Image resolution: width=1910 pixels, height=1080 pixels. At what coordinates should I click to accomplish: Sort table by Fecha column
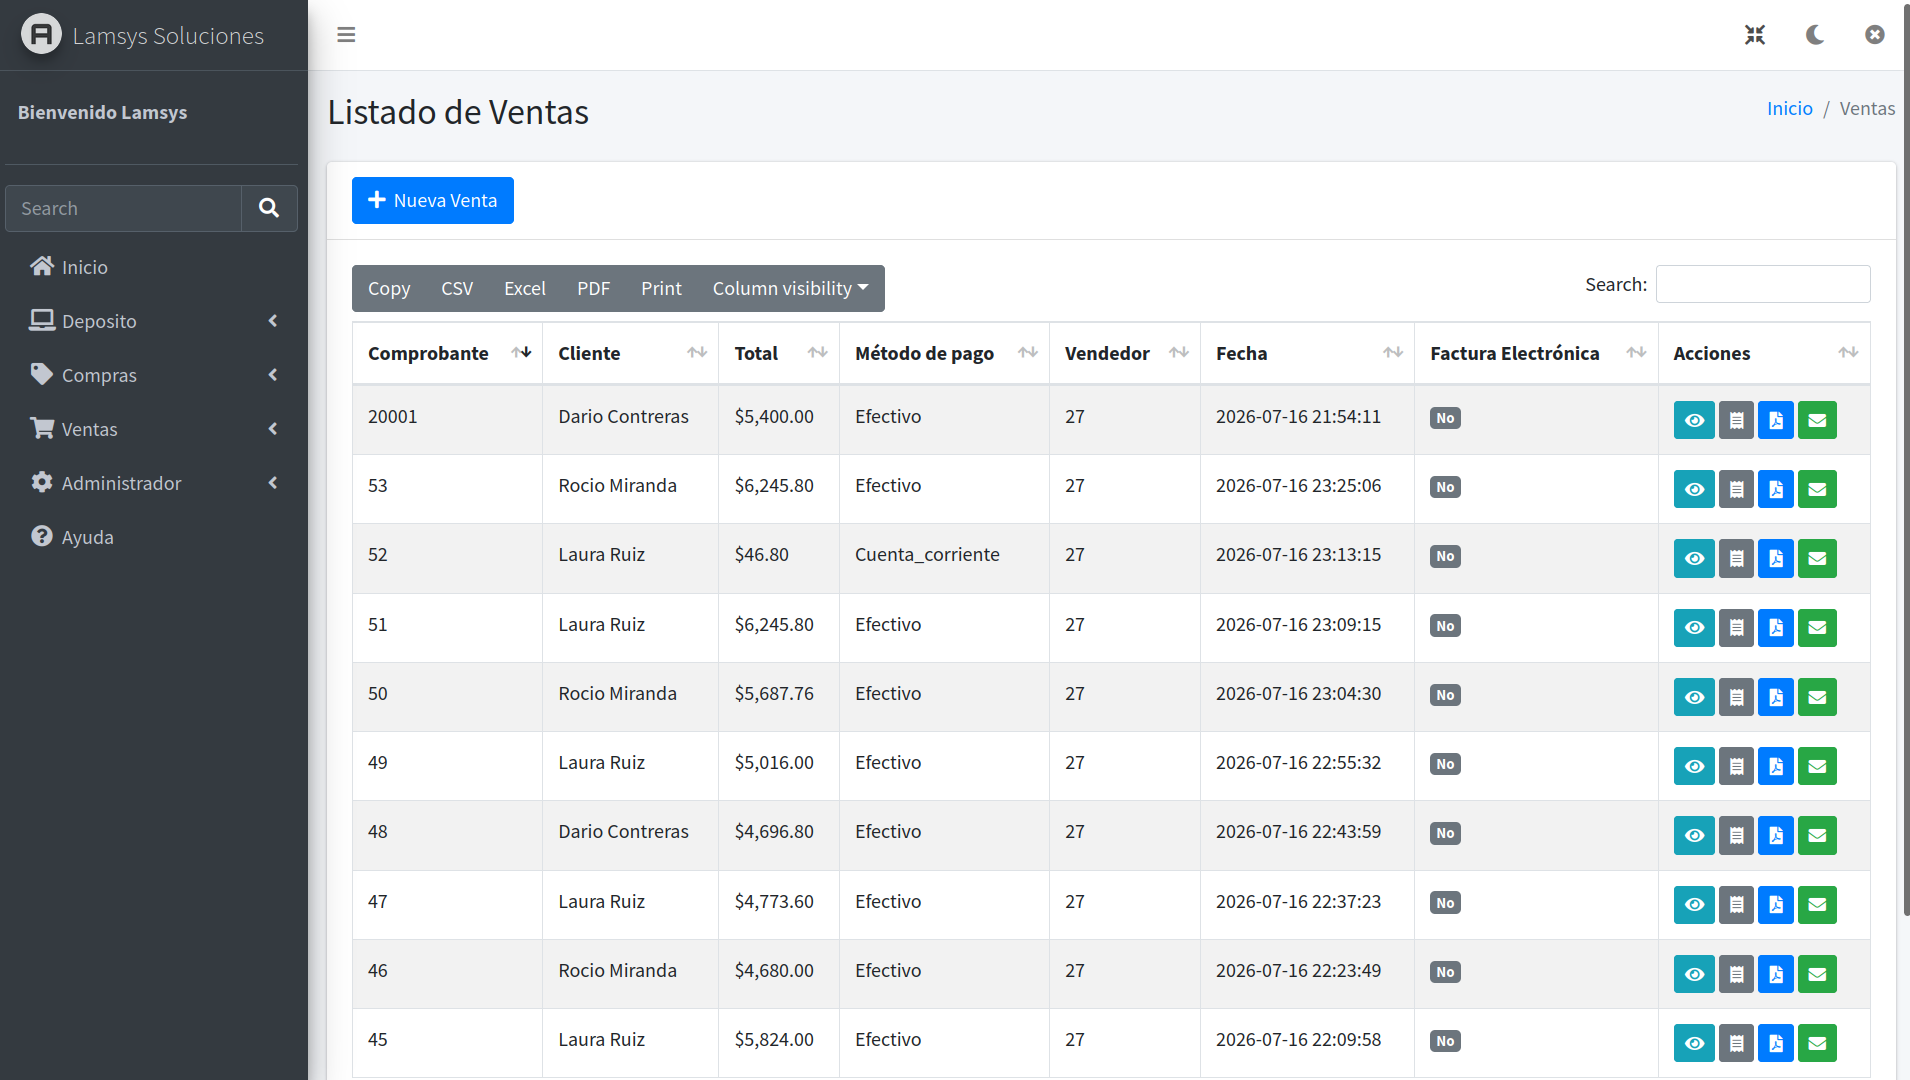pyautogui.click(x=1307, y=353)
